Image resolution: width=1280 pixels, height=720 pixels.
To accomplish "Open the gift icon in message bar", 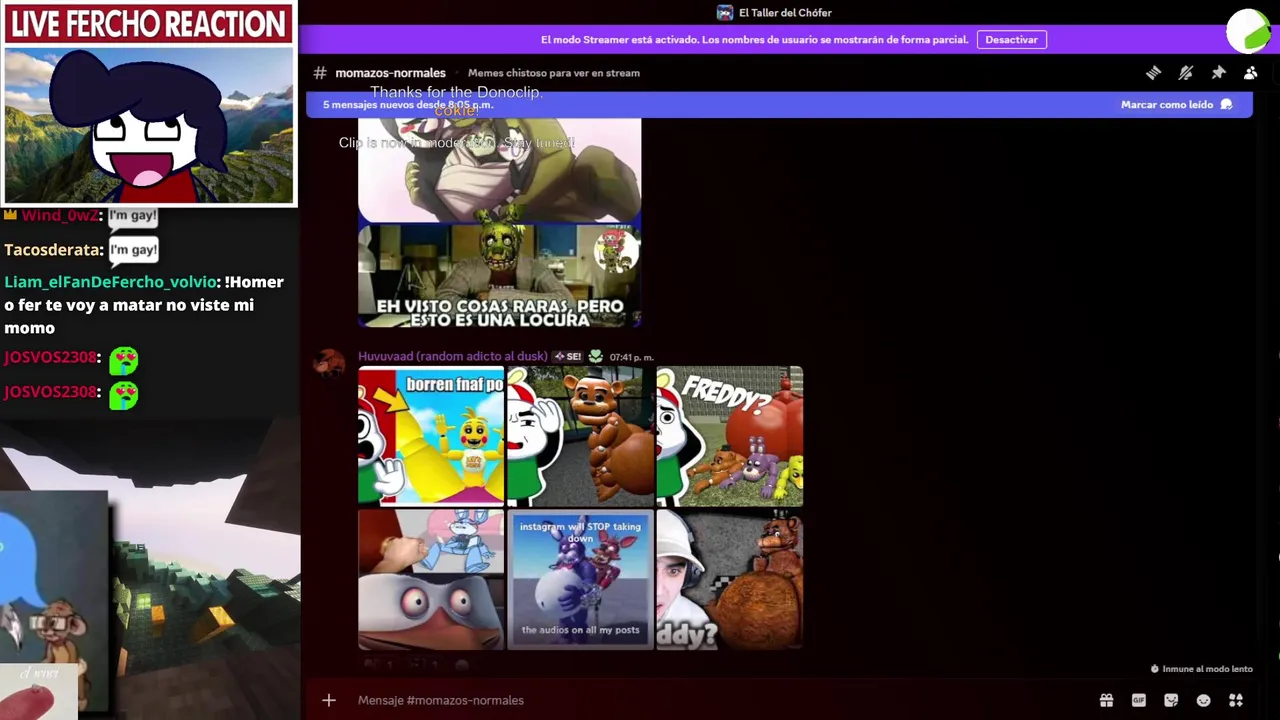I will [1106, 700].
